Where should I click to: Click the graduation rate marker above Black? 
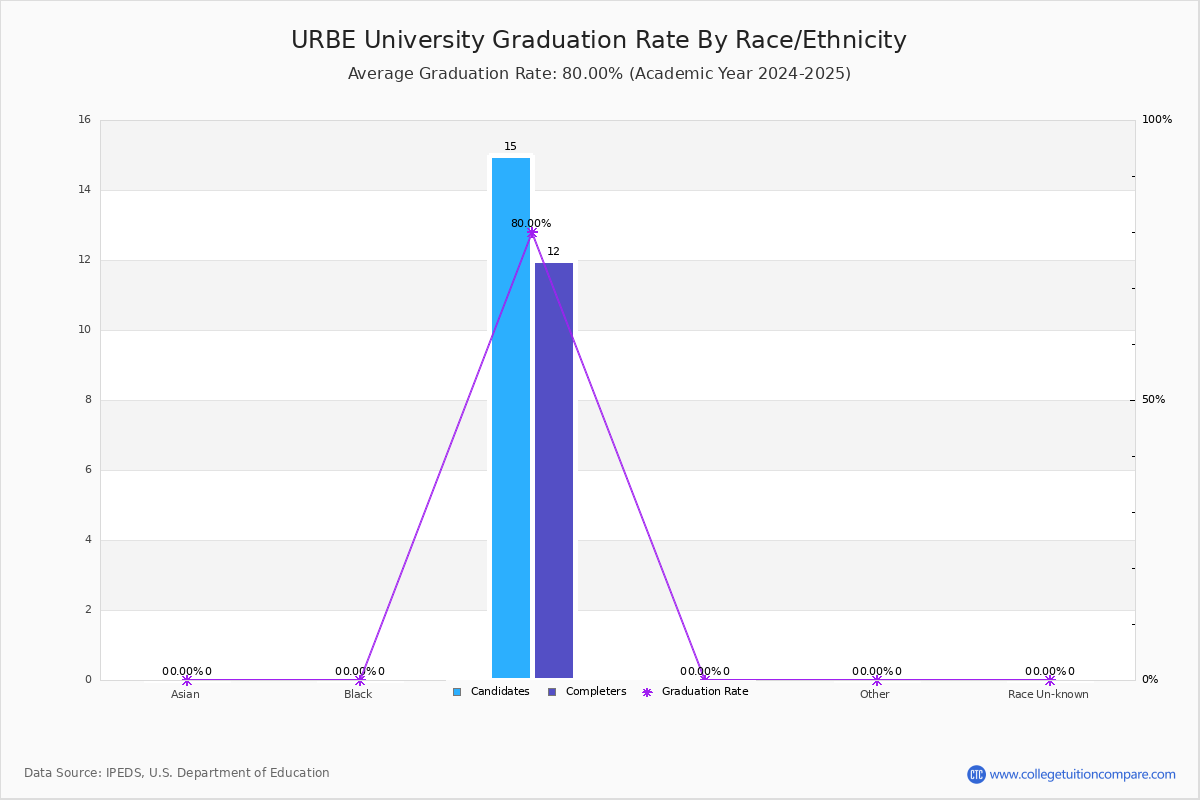(360, 680)
